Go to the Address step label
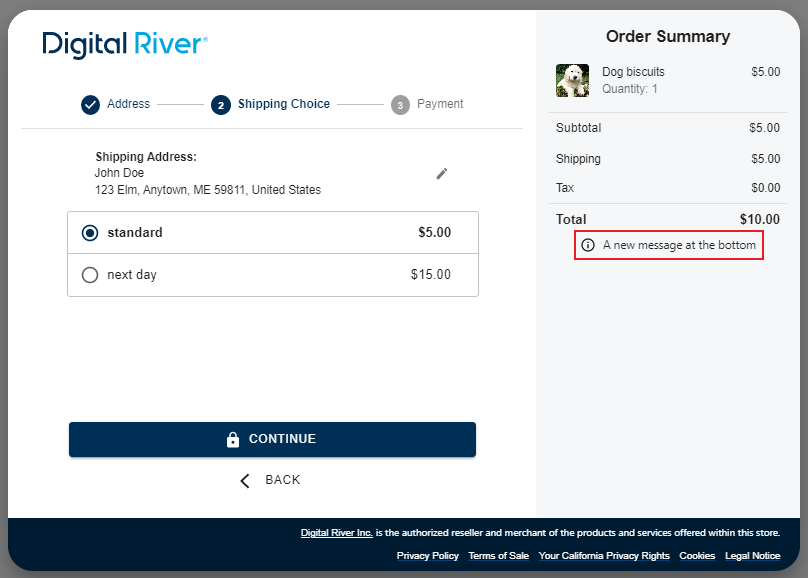 [x=128, y=104]
